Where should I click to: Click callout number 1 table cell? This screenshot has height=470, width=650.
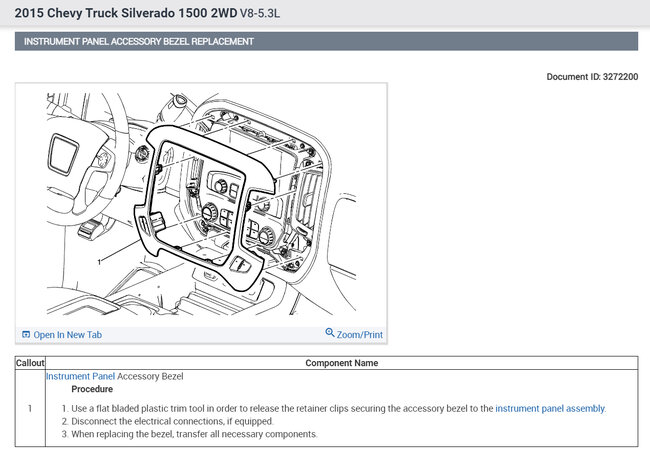point(30,408)
